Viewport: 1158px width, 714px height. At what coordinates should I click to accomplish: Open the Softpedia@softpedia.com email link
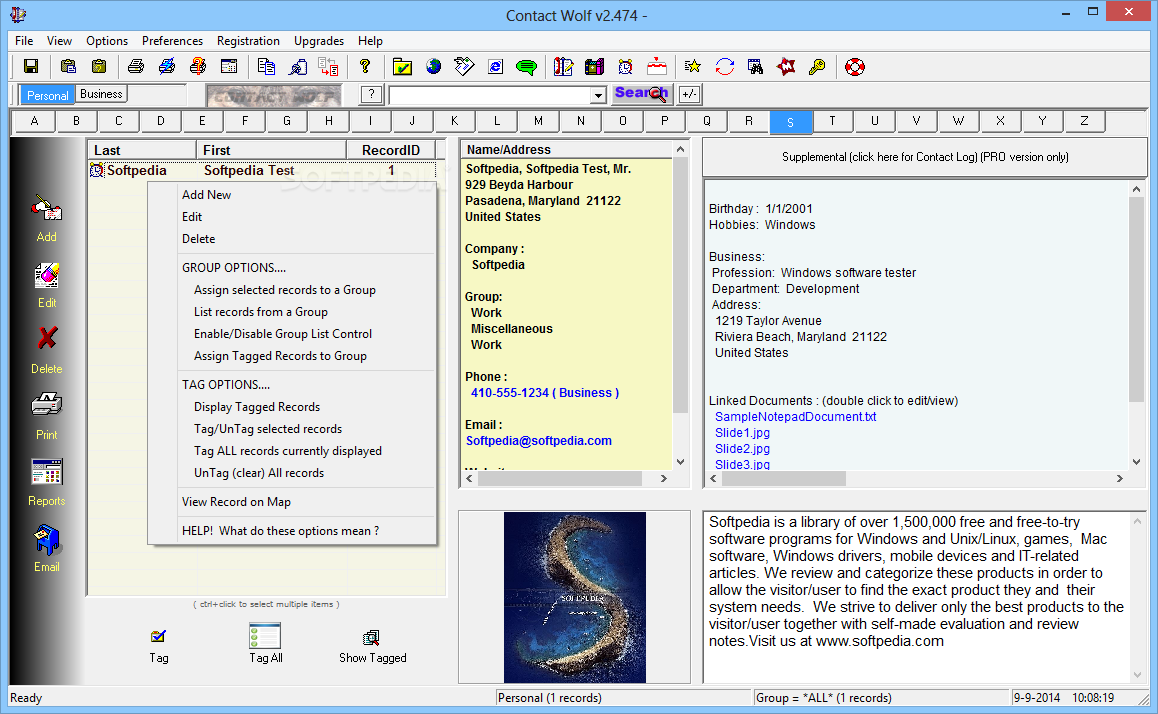538,441
